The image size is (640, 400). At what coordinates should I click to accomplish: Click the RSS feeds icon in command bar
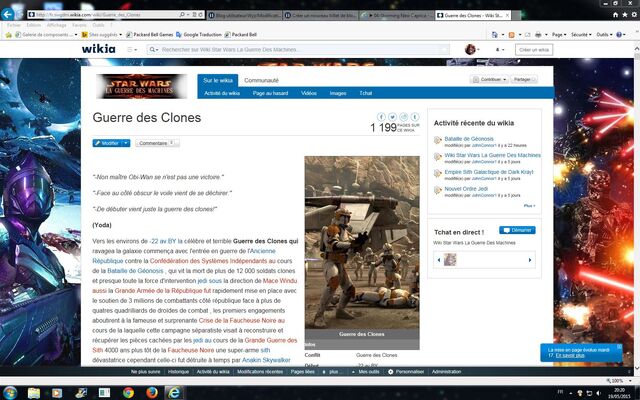511,35
